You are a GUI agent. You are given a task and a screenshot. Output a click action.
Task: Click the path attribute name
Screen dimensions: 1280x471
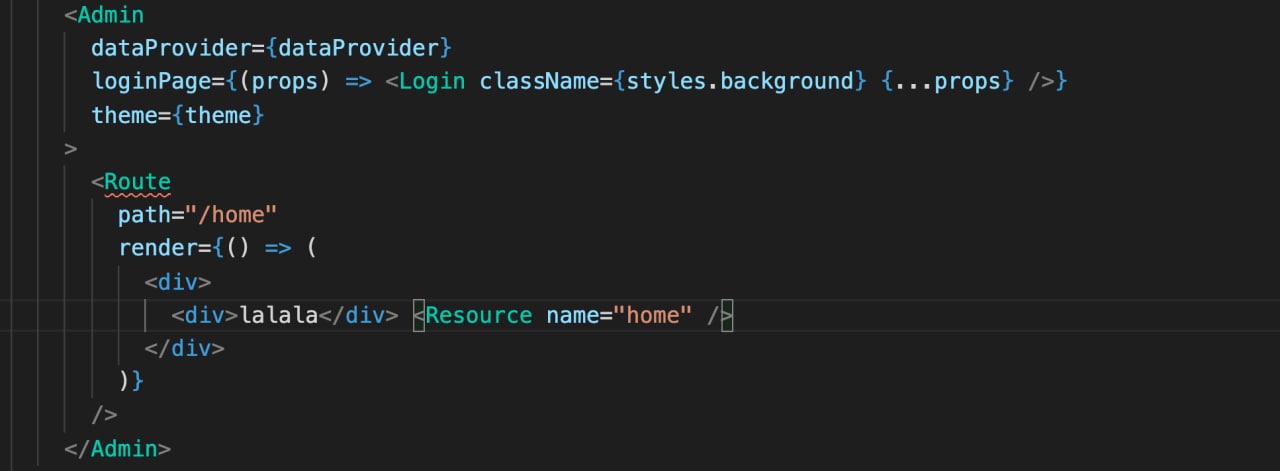pos(144,215)
